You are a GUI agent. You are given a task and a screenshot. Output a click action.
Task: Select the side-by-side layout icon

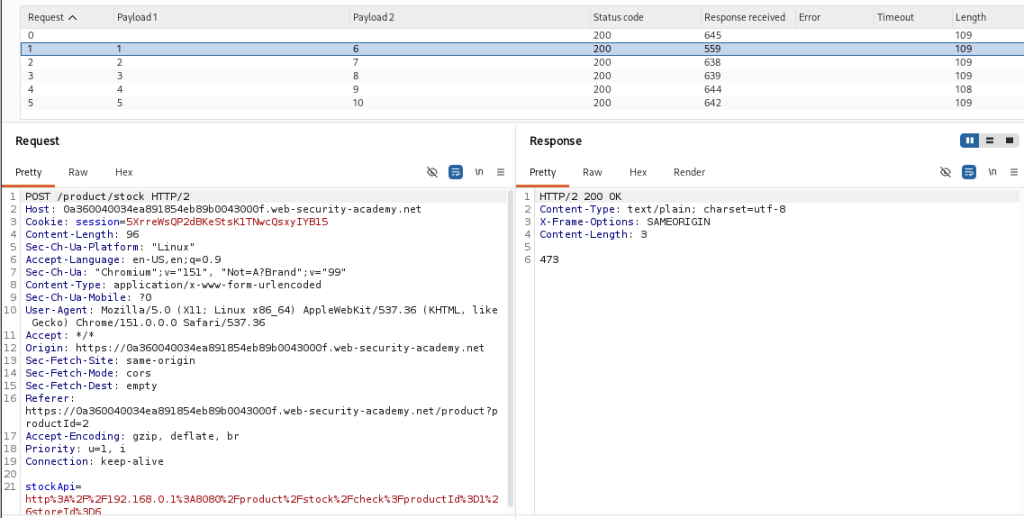tap(970, 140)
